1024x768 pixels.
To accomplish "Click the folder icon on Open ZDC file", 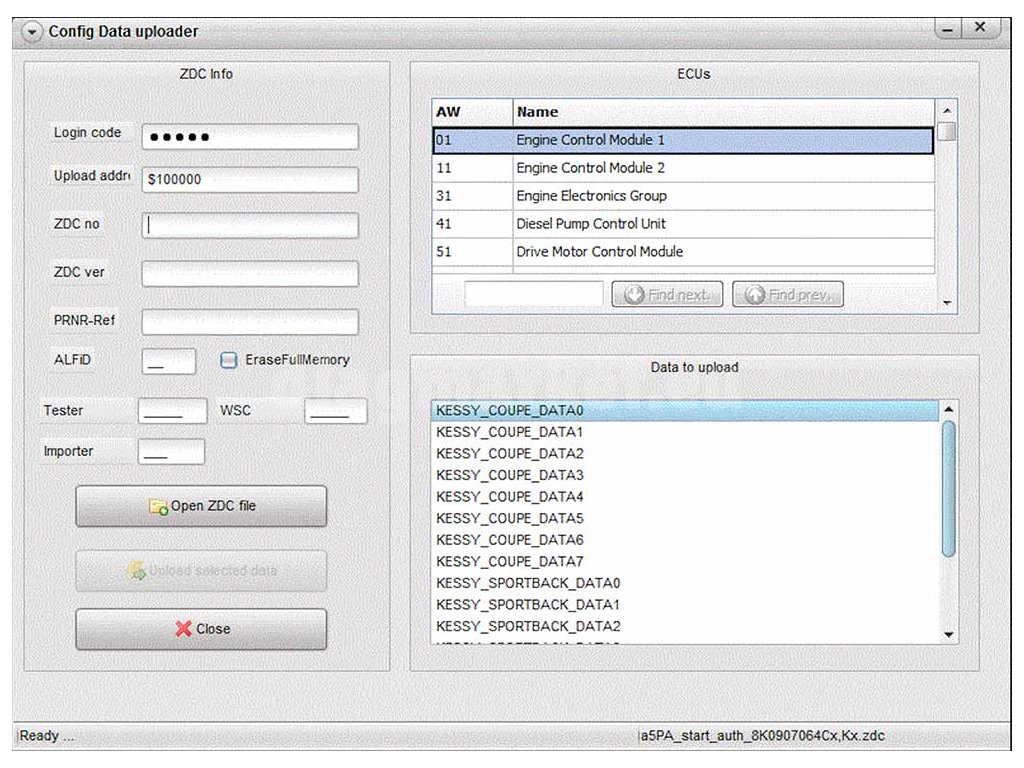I will click(158, 506).
